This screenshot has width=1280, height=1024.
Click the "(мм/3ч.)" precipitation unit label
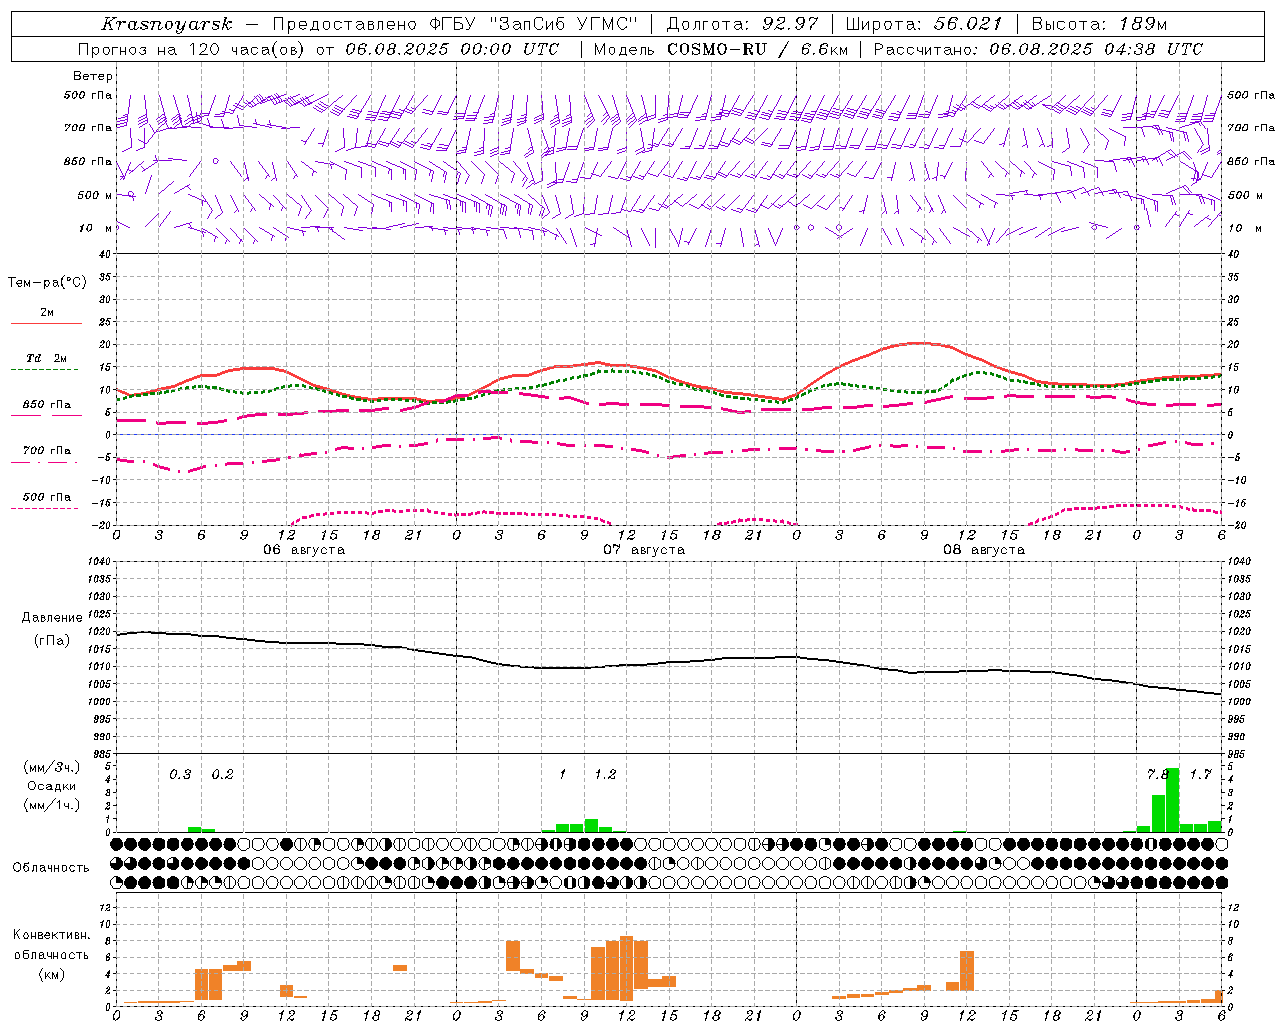click(x=51, y=767)
